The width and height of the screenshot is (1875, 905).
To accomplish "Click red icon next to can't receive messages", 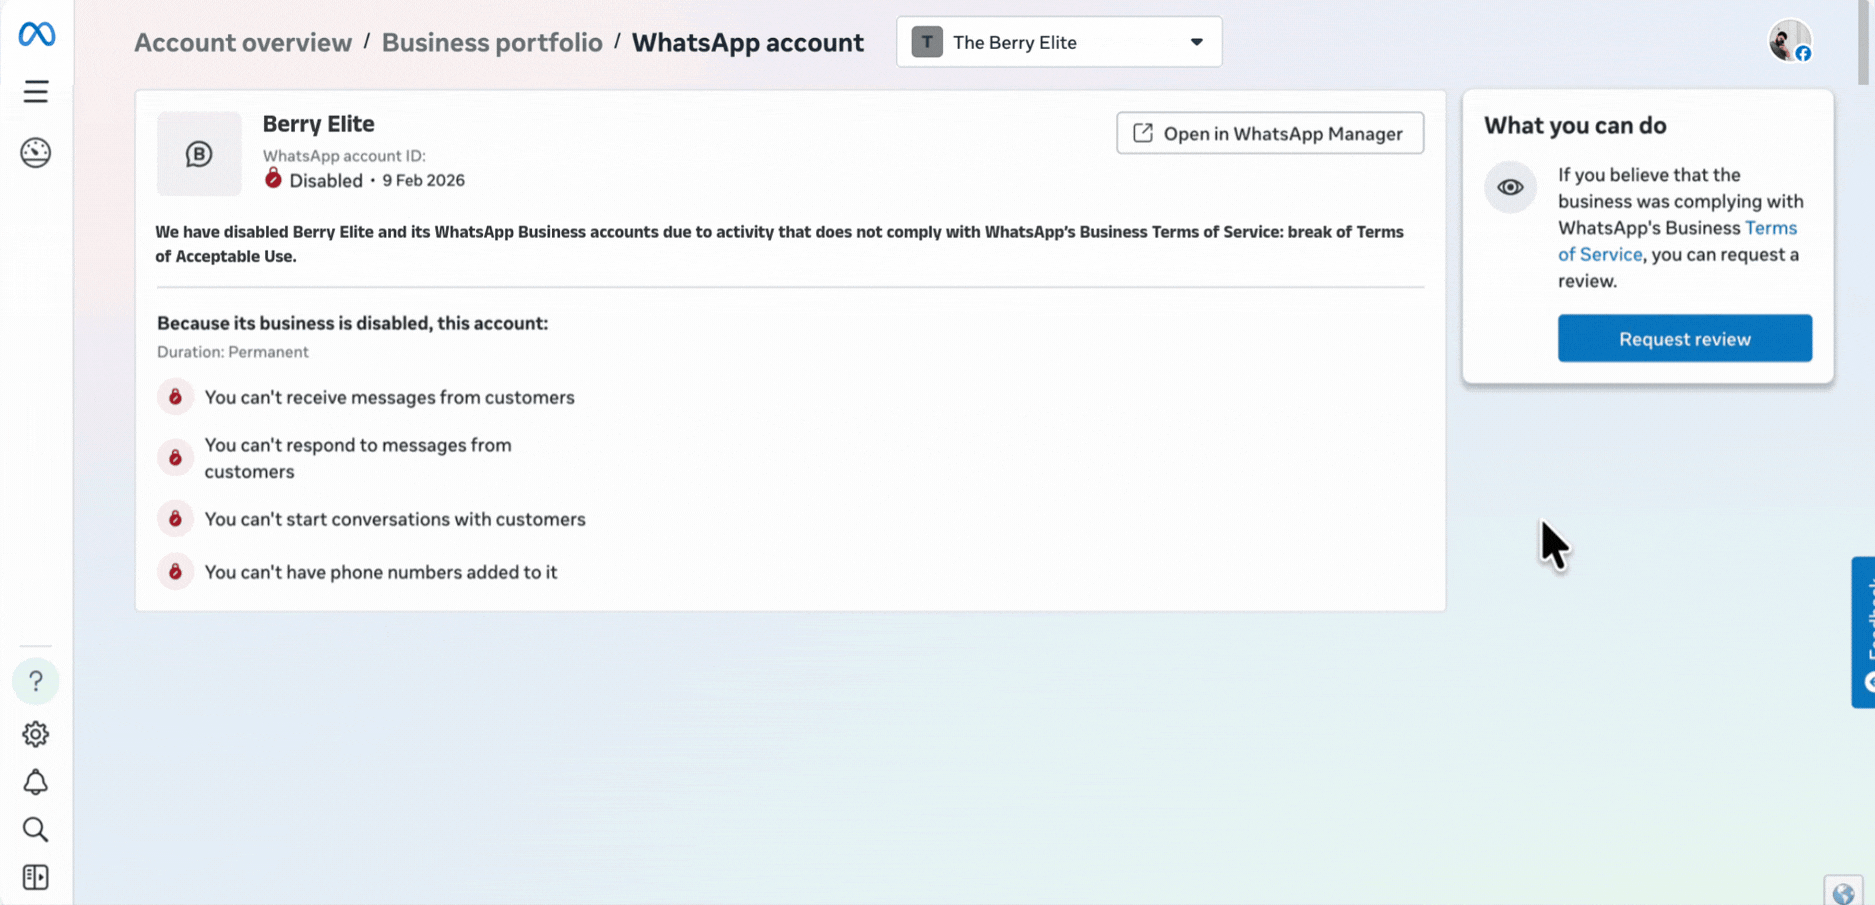I will click(175, 397).
